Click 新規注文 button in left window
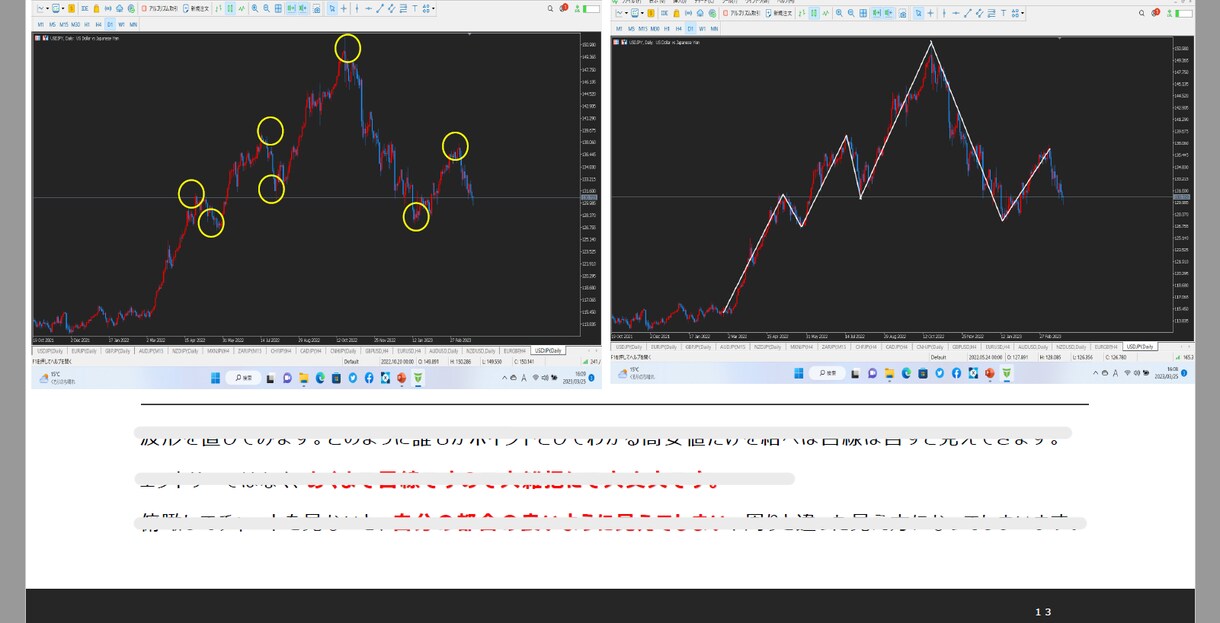The height and width of the screenshot is (623, 1220). pyautogui.click(x=195, y=9)
